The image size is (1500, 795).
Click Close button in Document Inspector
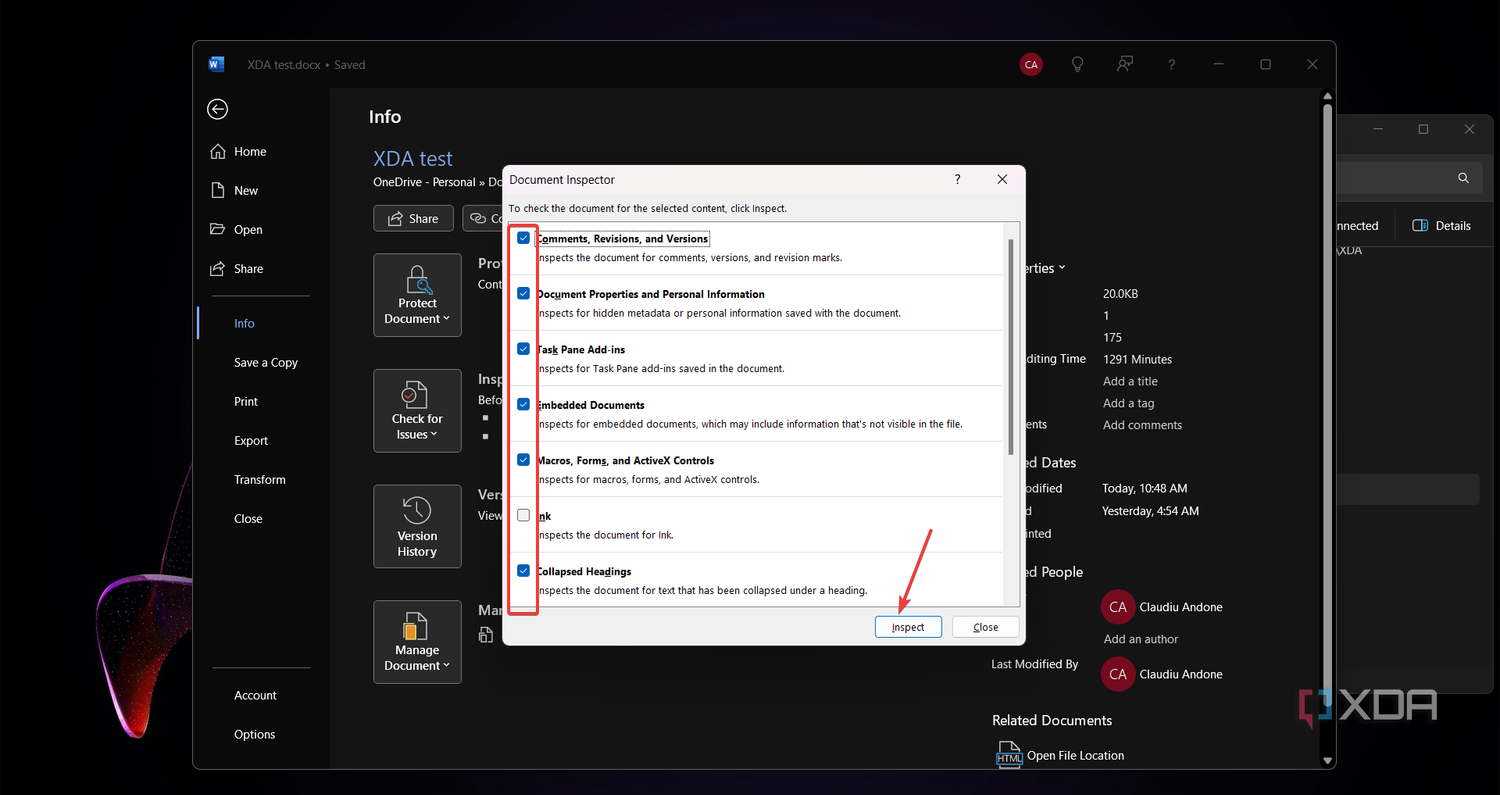coord(985,627)
